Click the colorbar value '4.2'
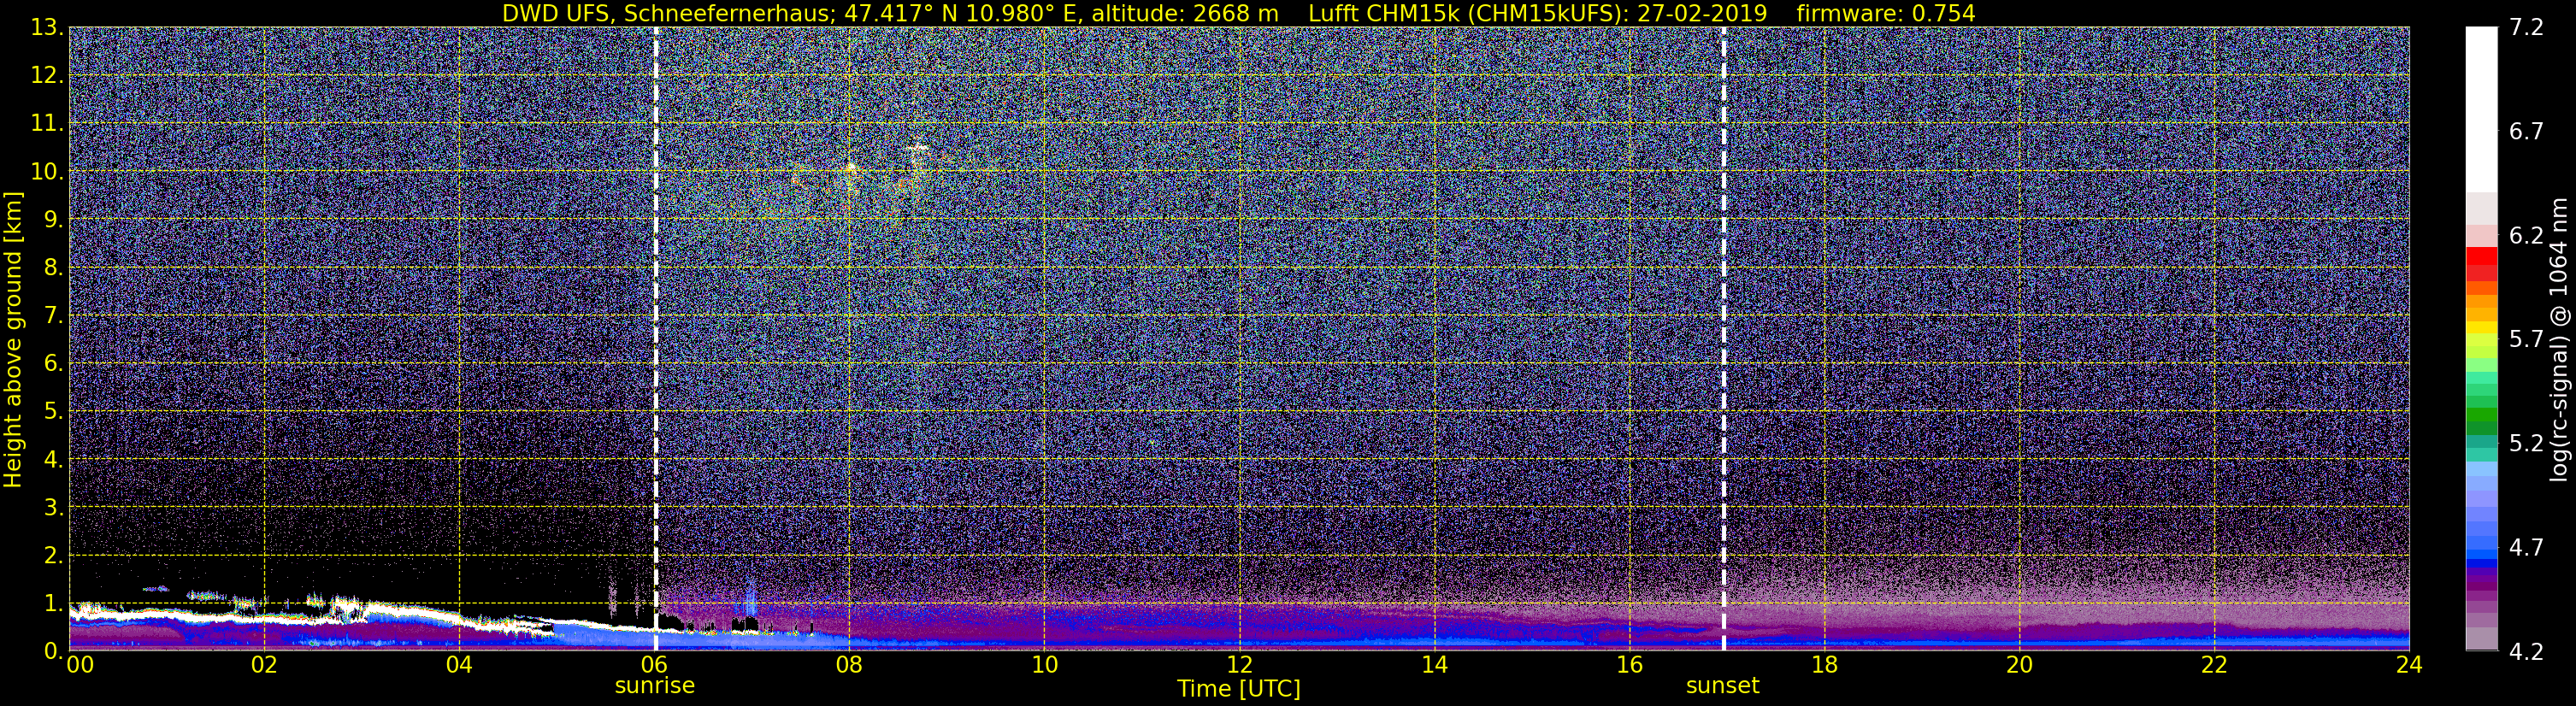 2526,651
